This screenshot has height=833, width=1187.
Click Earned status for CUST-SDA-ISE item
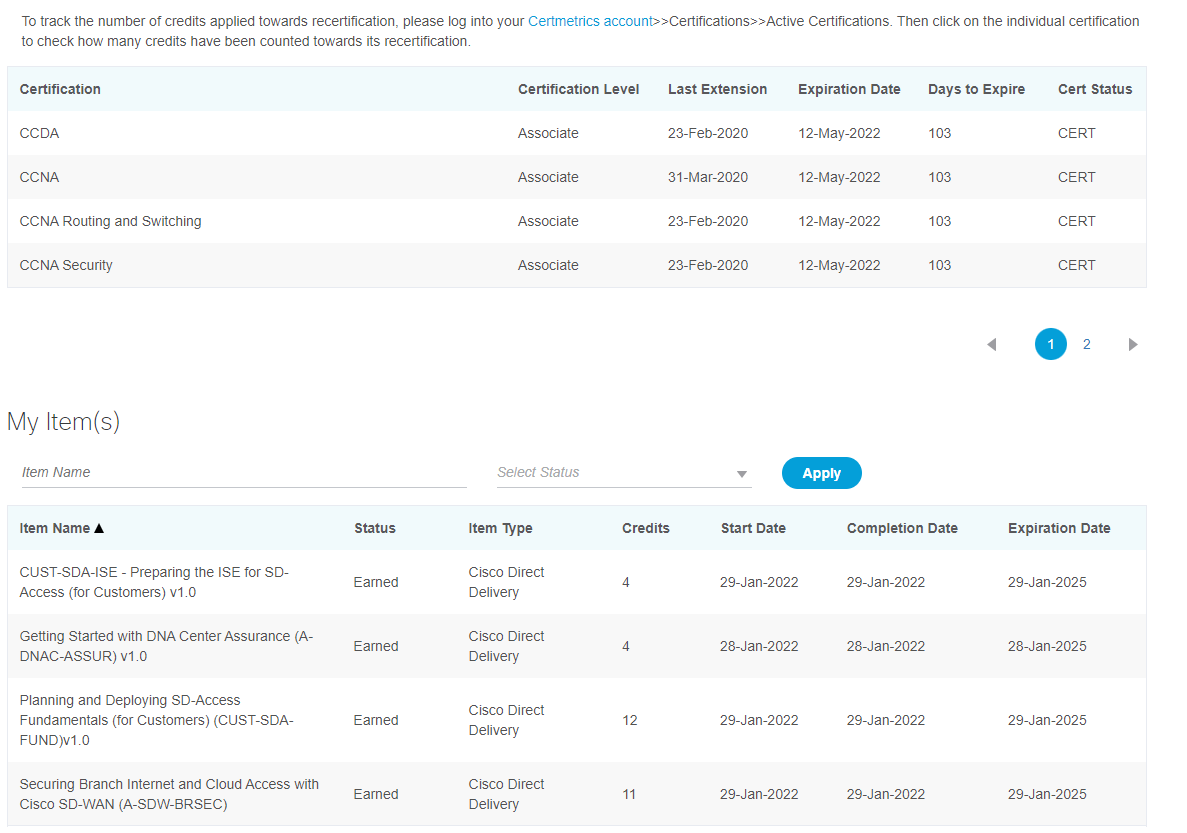[375, 582]
